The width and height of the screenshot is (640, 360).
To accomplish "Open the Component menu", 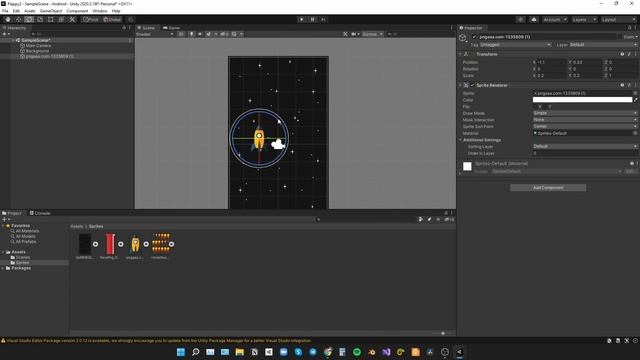I will (77, 11).
